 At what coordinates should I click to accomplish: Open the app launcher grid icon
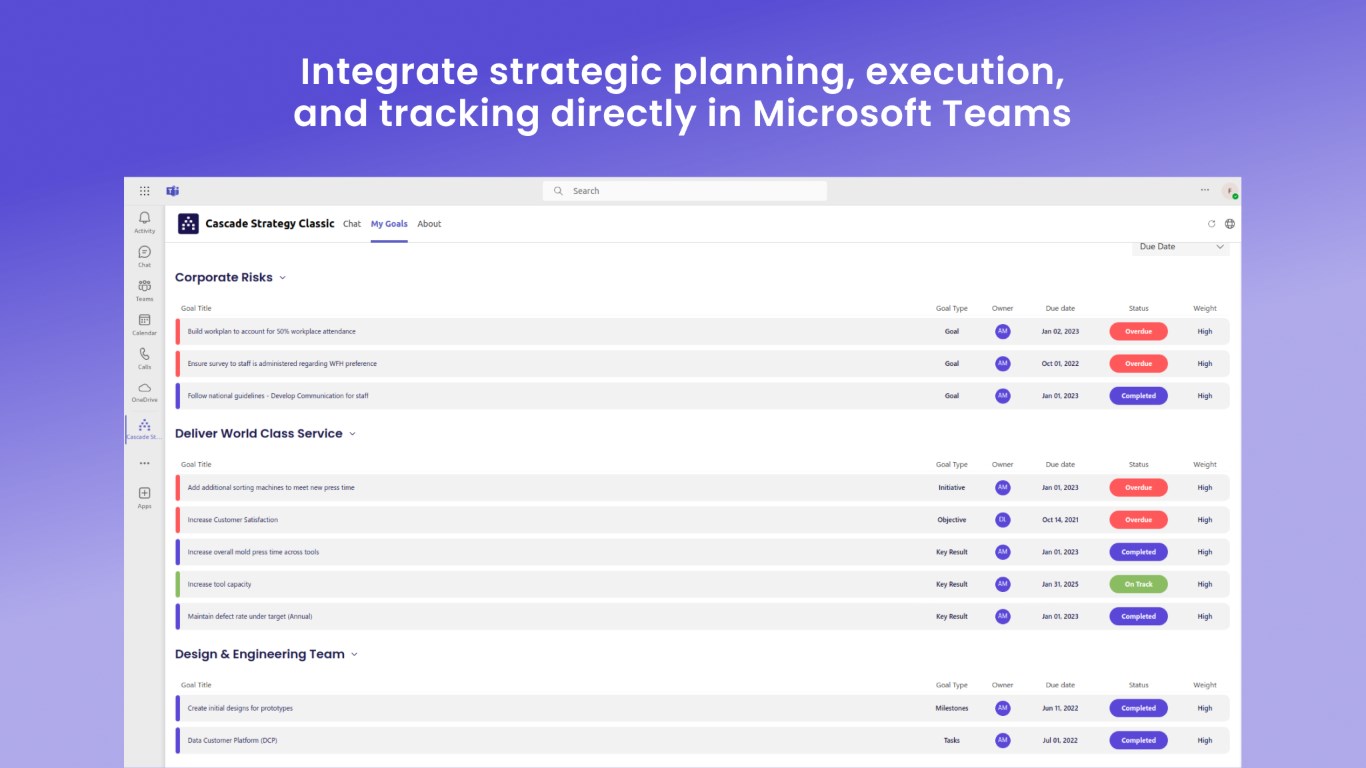[x=144, y=191]
